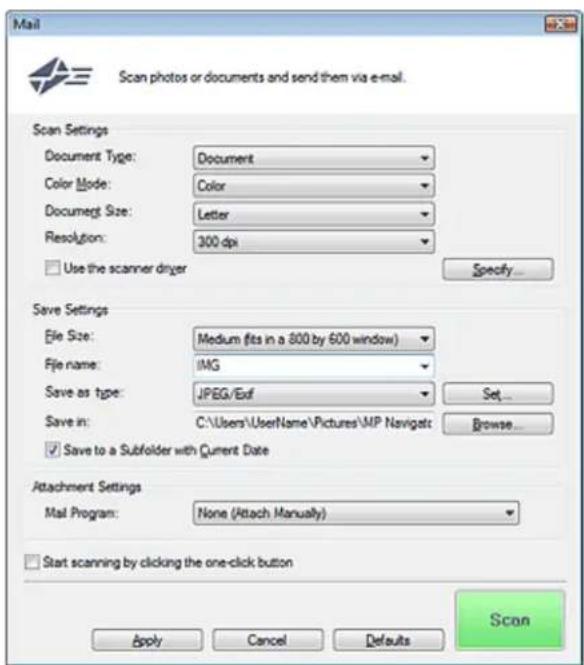Open the Save as type dropdown
The width and height of the screenshot is (584, 665).
click(313, 394)
